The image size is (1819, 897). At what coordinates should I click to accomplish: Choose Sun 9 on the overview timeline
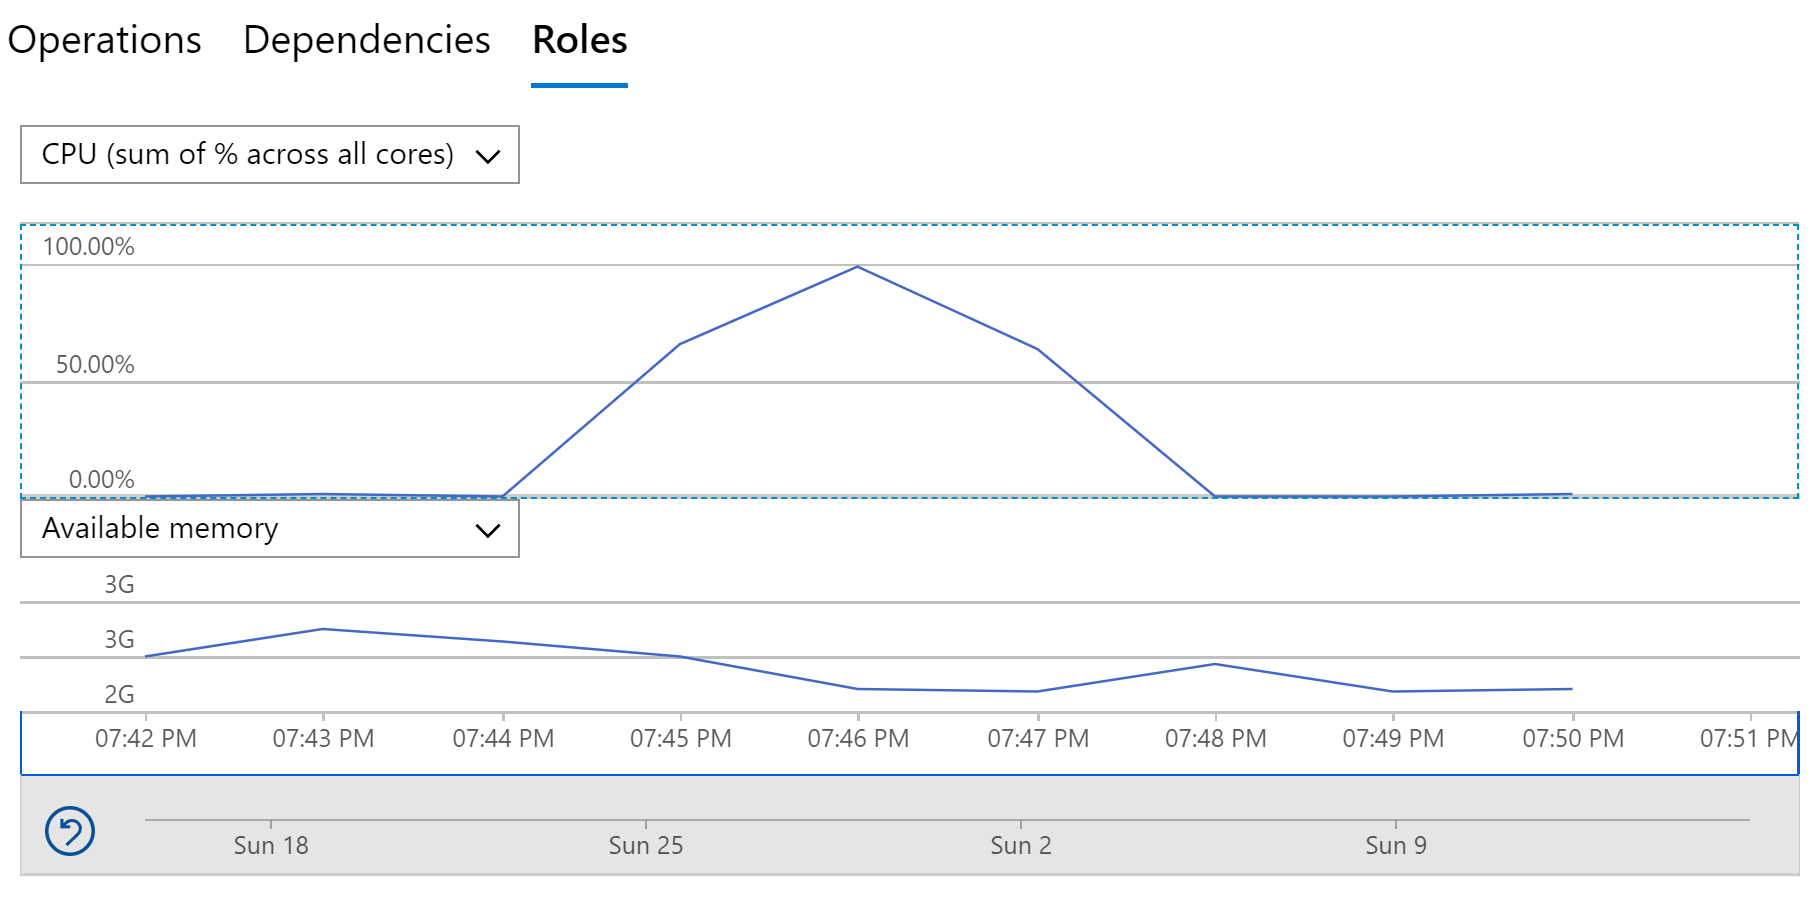1396,845
